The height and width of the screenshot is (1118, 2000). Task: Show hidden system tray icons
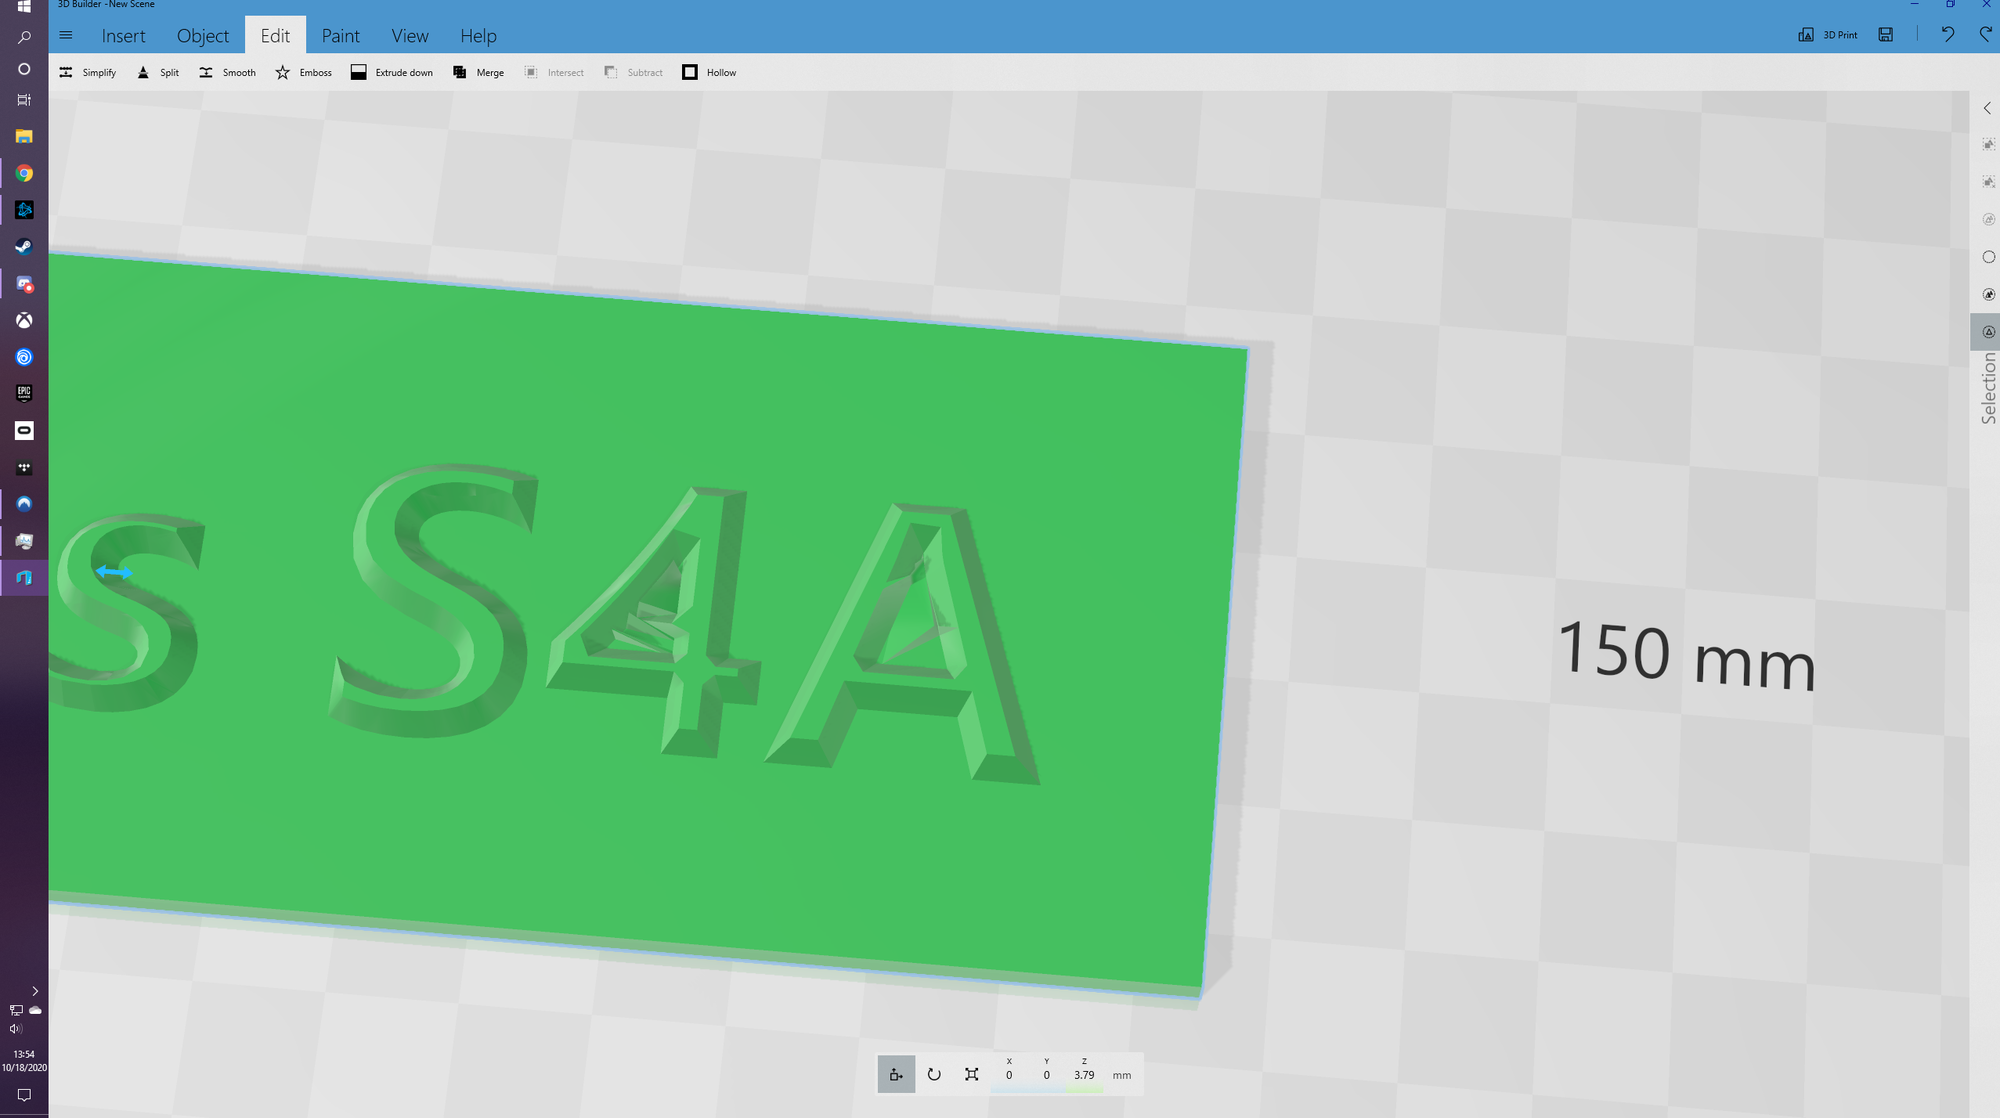(35, 991)
